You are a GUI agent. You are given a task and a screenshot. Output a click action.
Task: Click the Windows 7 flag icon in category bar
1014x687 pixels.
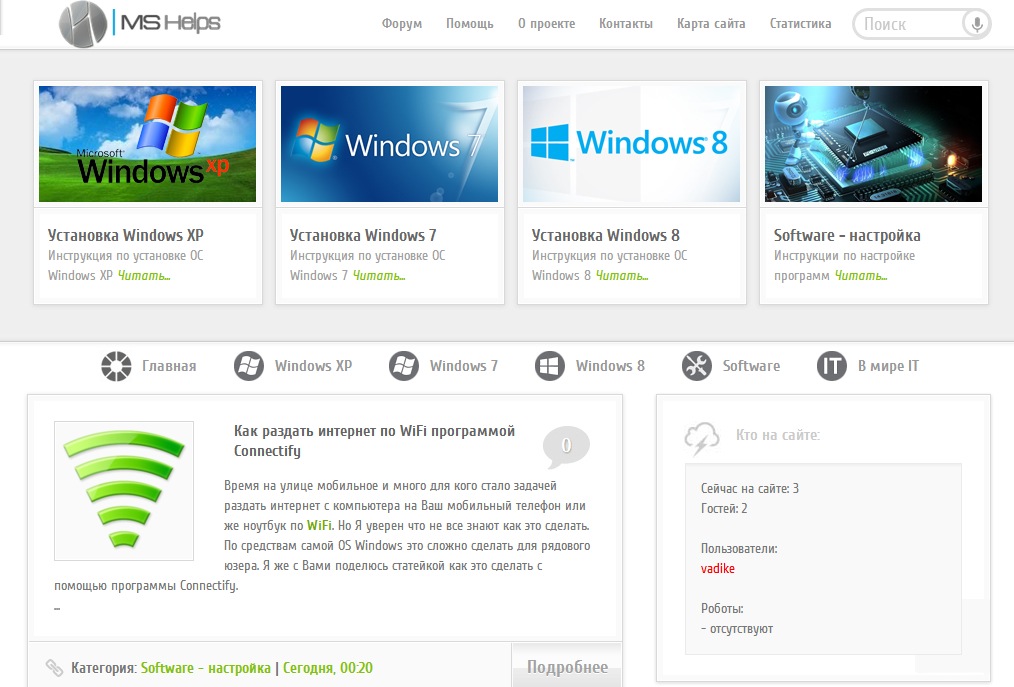point(404,366)
